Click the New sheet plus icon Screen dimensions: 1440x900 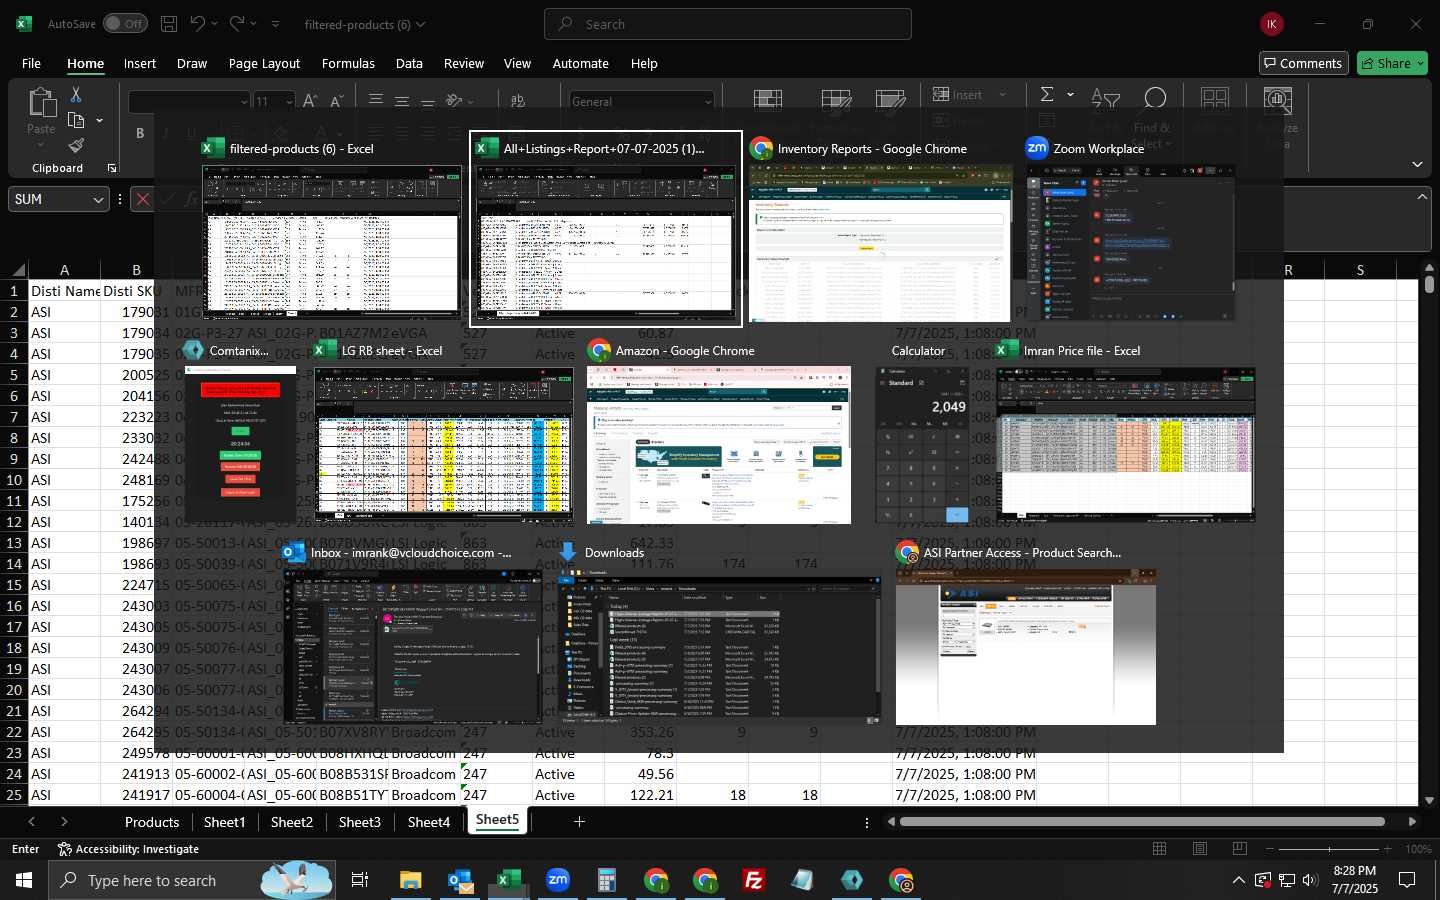point(579,822)
